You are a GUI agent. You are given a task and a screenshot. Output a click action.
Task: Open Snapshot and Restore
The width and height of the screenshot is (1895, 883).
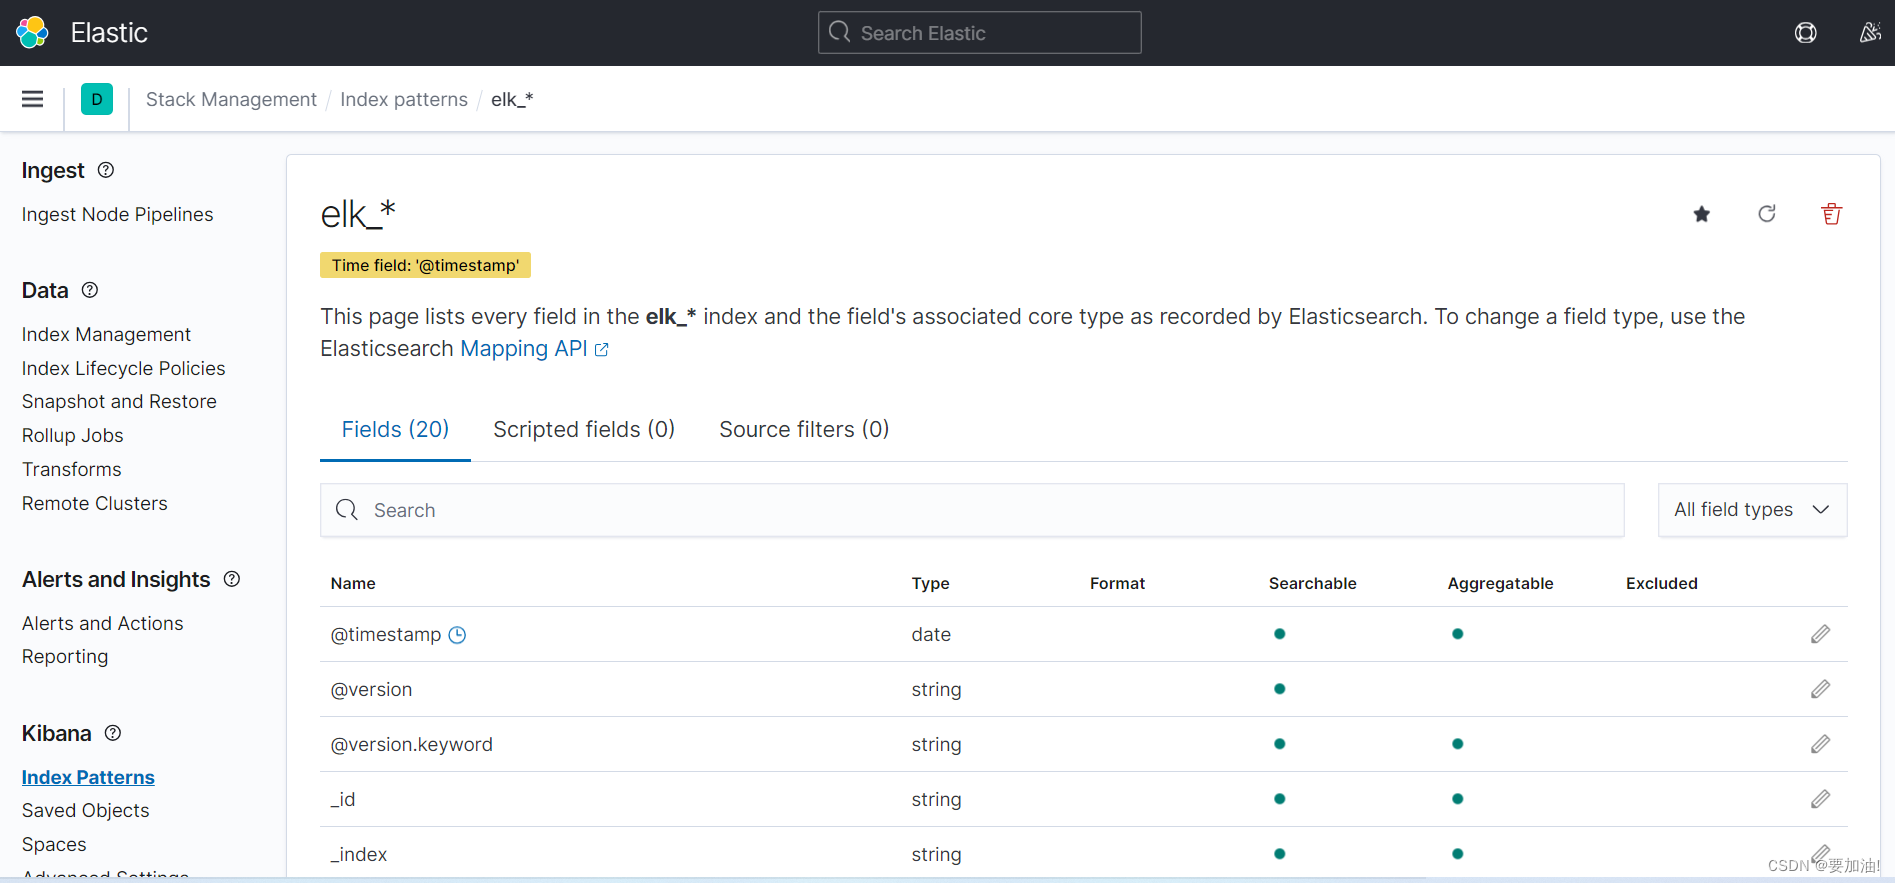coord(119,401)
